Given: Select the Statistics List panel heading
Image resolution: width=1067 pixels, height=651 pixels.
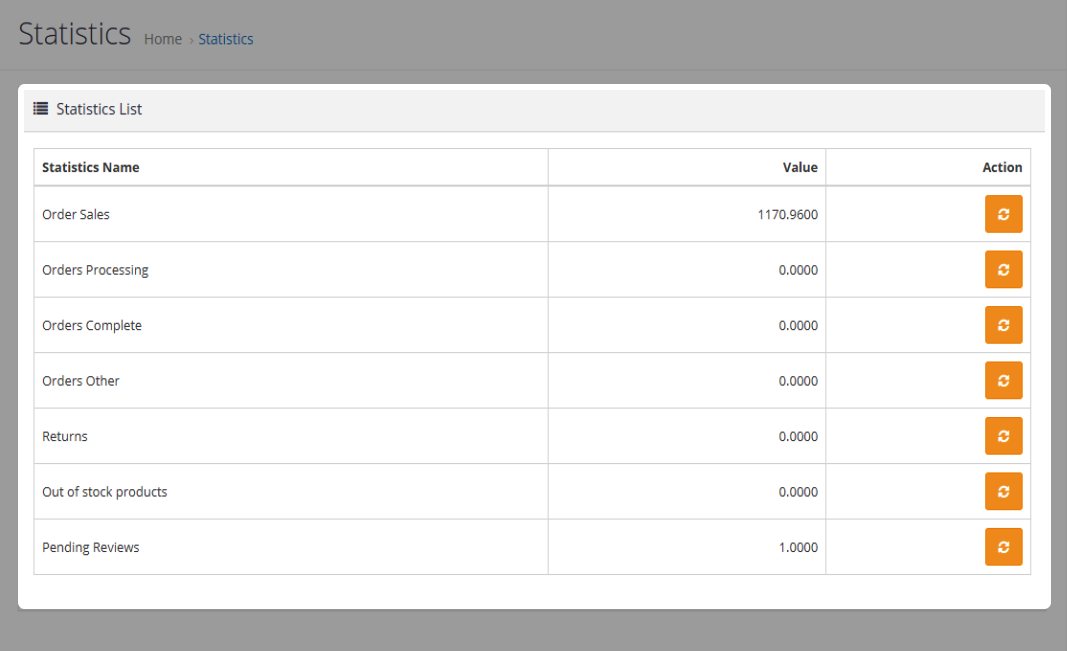Looking at the screenshot, I should click(x=99, y=109).
